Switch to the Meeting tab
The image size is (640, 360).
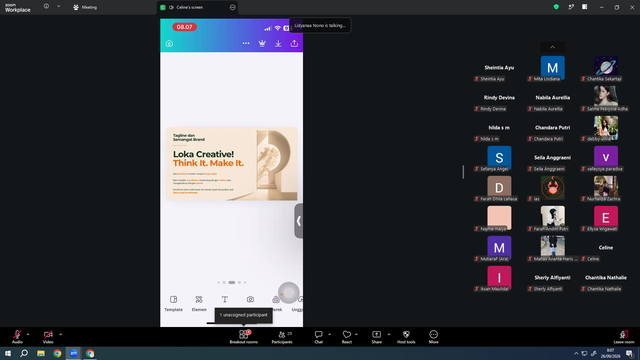click(85, 7)
